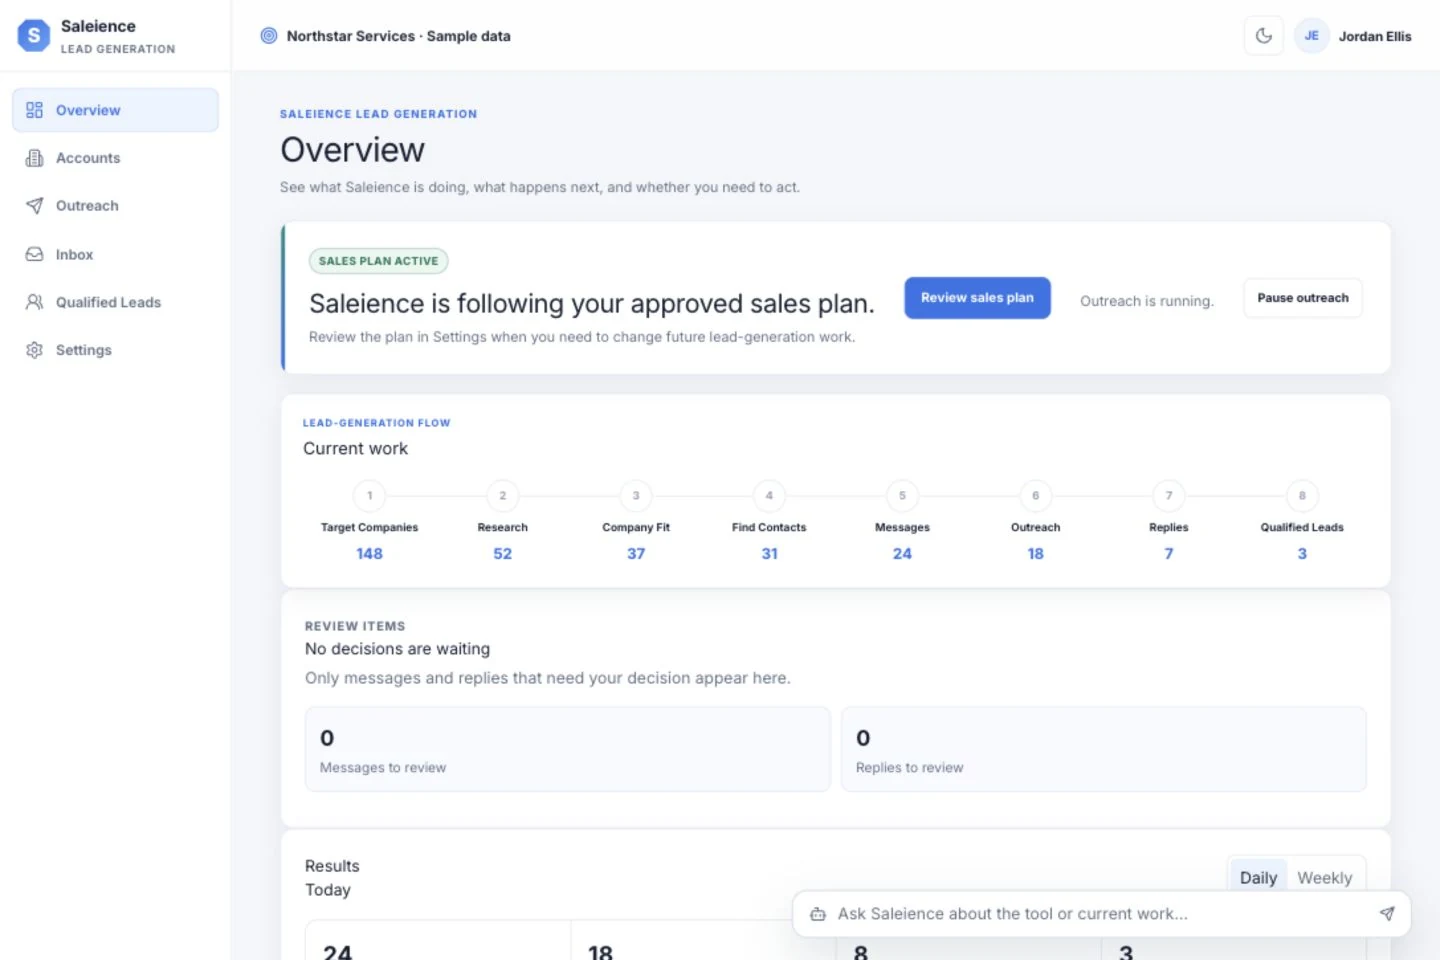
Task: Open Inbox using the tray icon
Action: click(x=34, y=254)
